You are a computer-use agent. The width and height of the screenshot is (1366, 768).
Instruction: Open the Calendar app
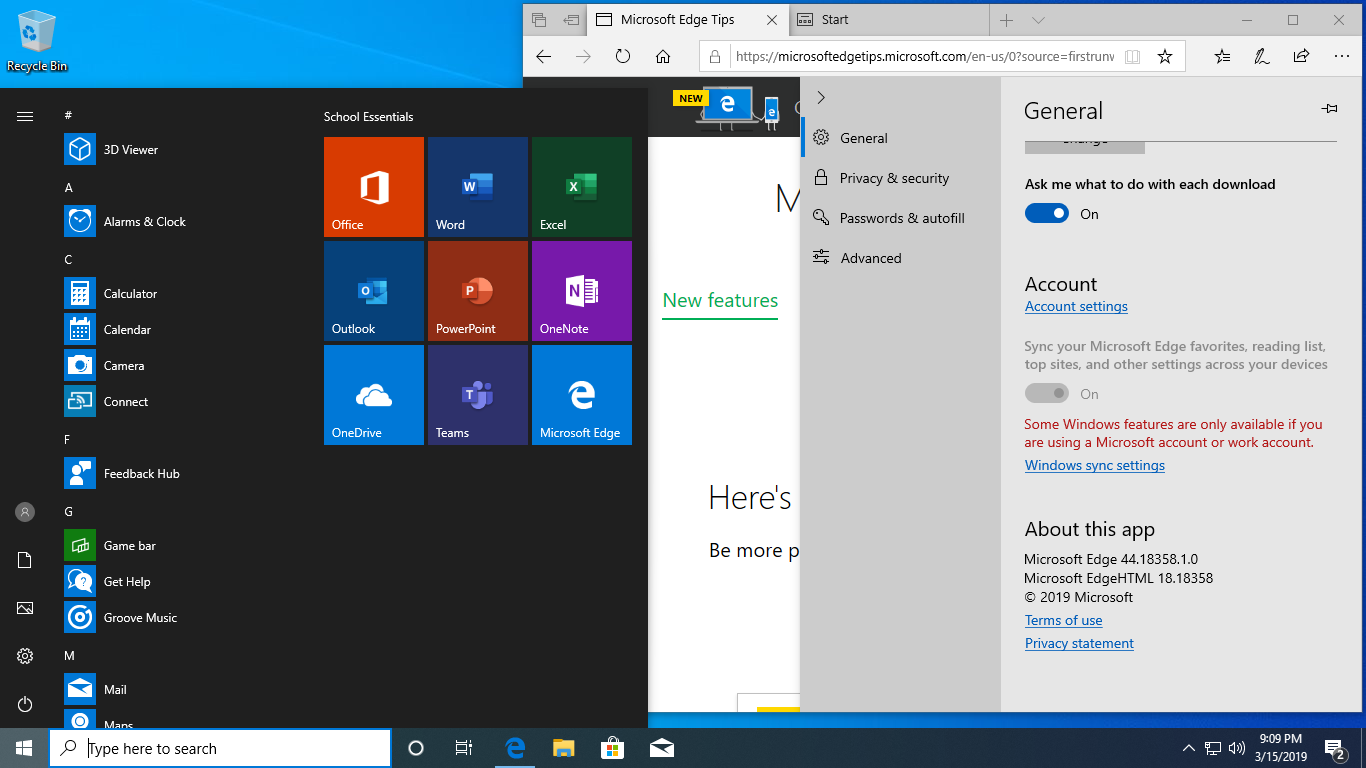(x=180, y=330)
